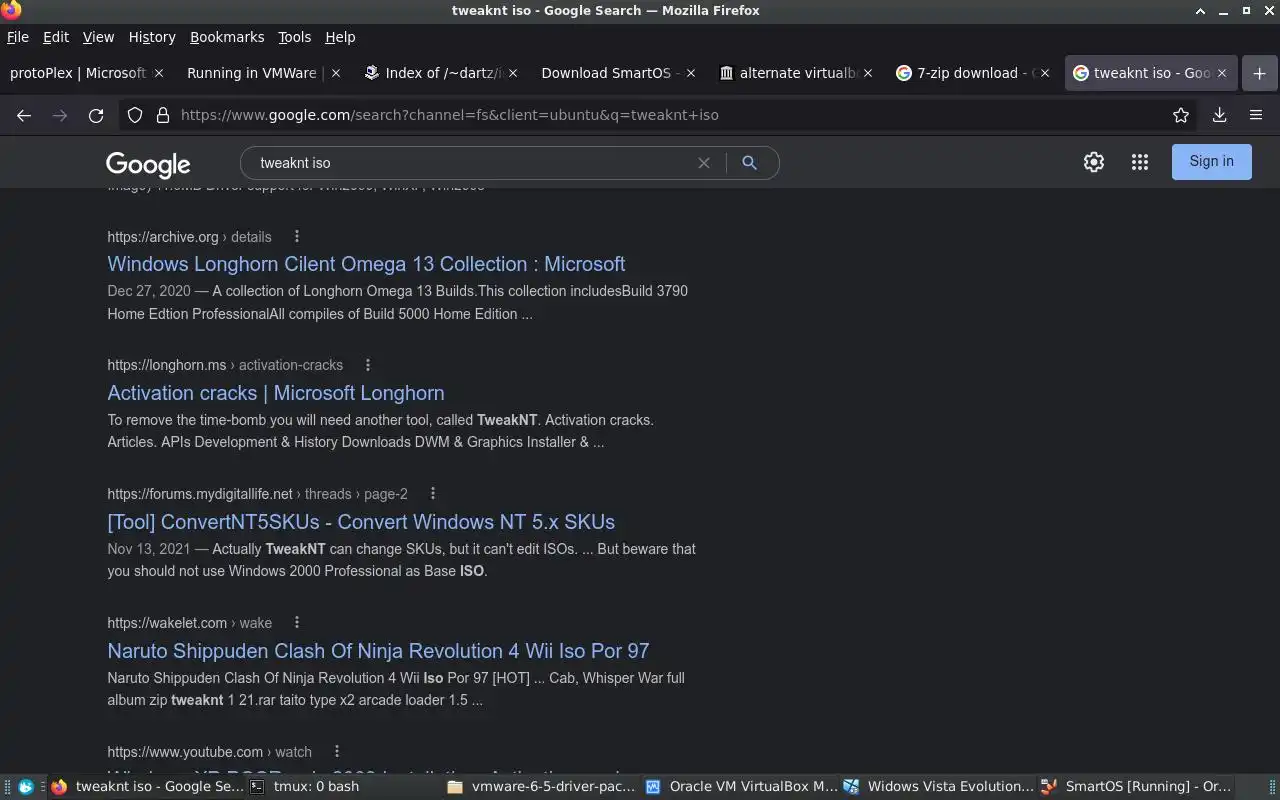
Task: Click the Sign in button
Action: 1211,161
